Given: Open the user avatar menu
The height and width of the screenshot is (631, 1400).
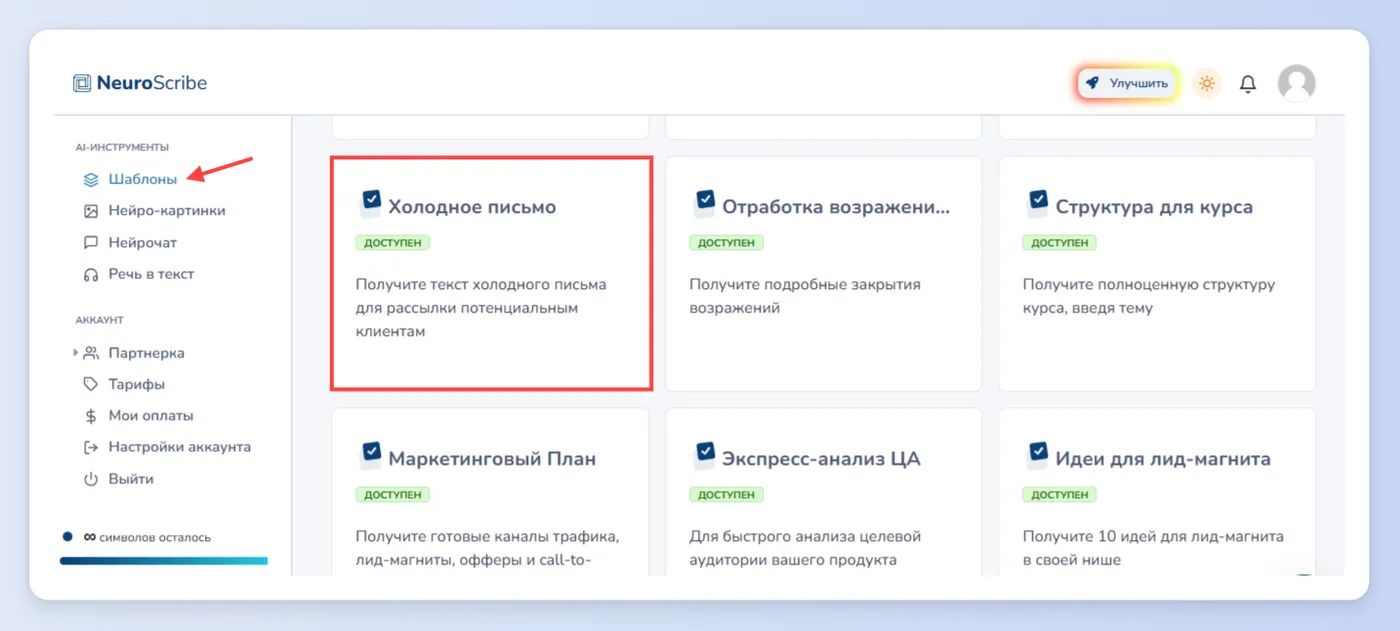Looking at the screenshot, I should 1297,83.
